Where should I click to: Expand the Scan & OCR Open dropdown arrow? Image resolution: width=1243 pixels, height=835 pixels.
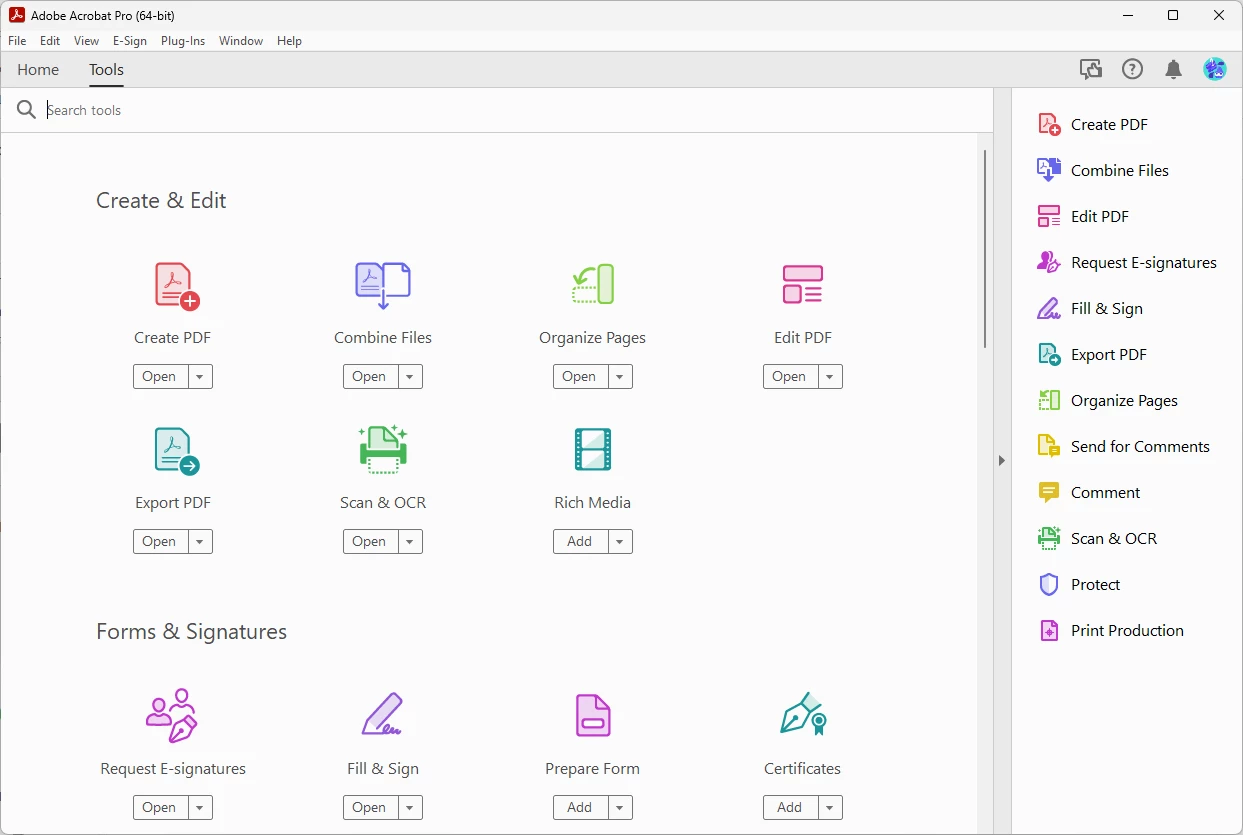(410, 542)
